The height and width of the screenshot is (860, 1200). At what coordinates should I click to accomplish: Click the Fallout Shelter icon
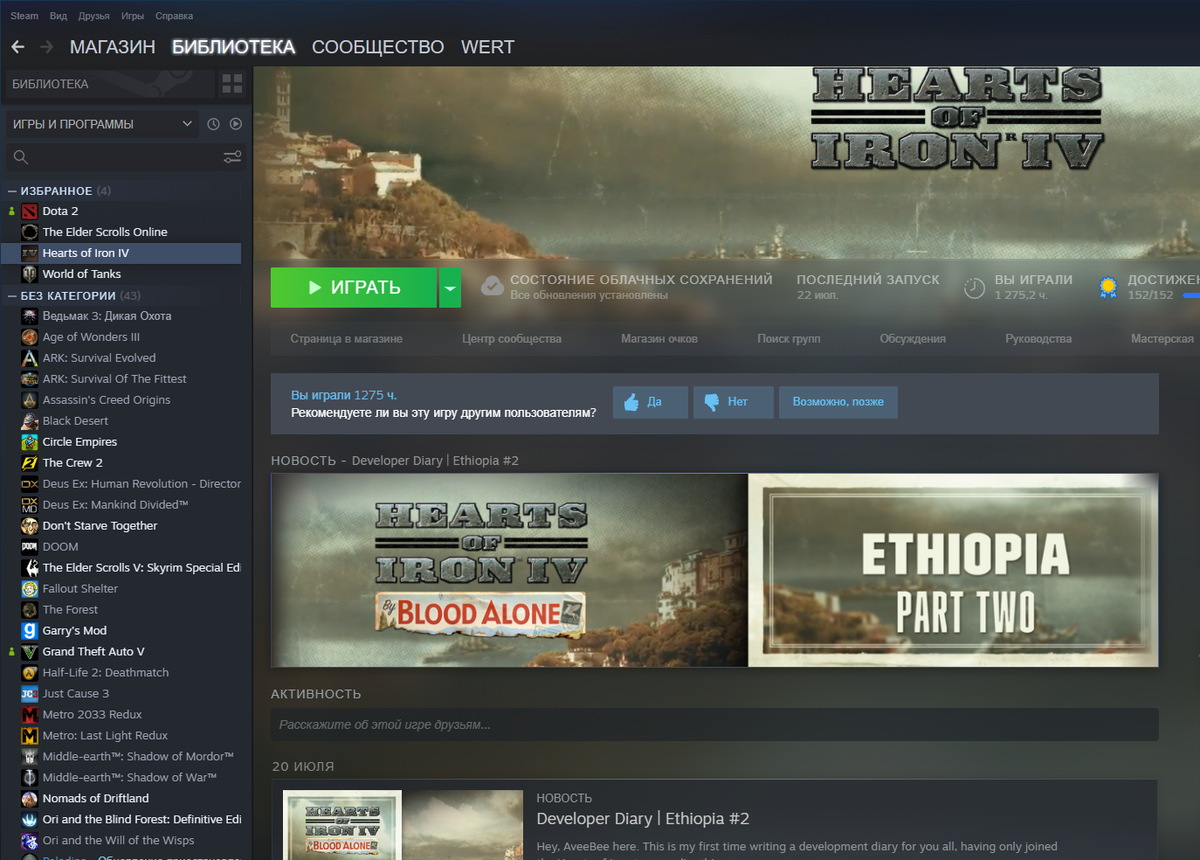(30, 589)
